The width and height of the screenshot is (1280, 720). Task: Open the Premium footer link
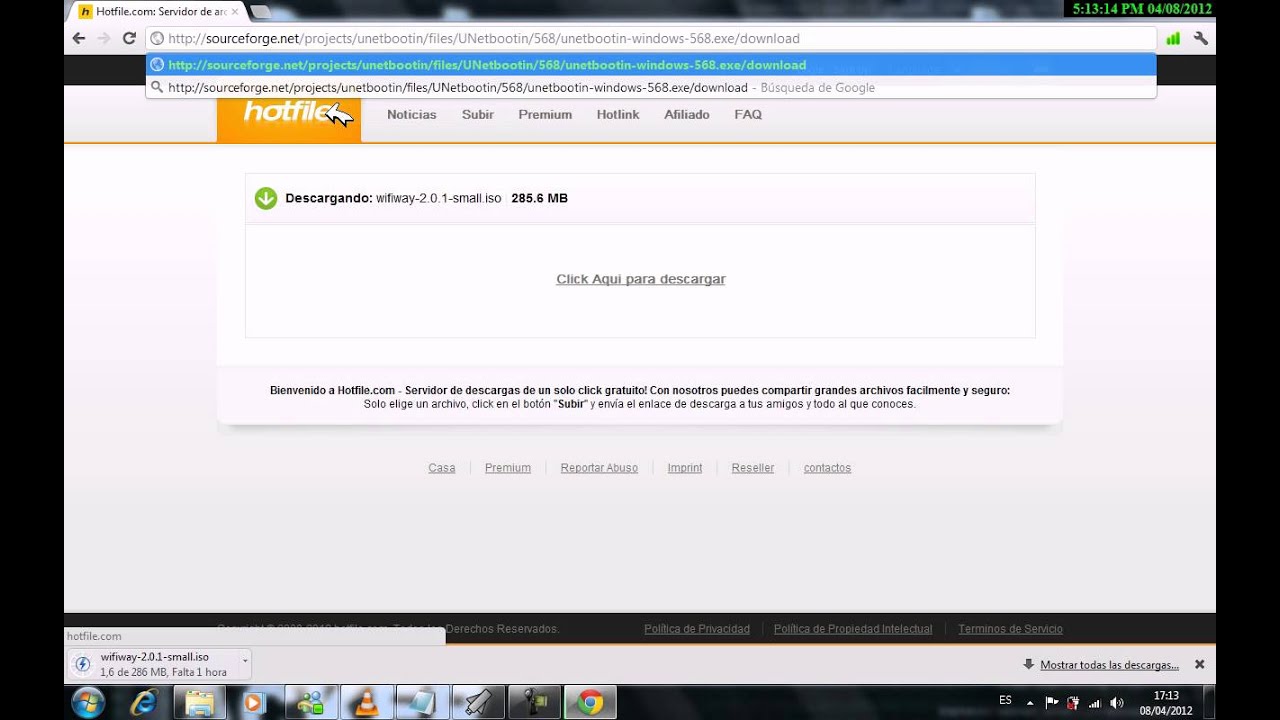point(508,467)
